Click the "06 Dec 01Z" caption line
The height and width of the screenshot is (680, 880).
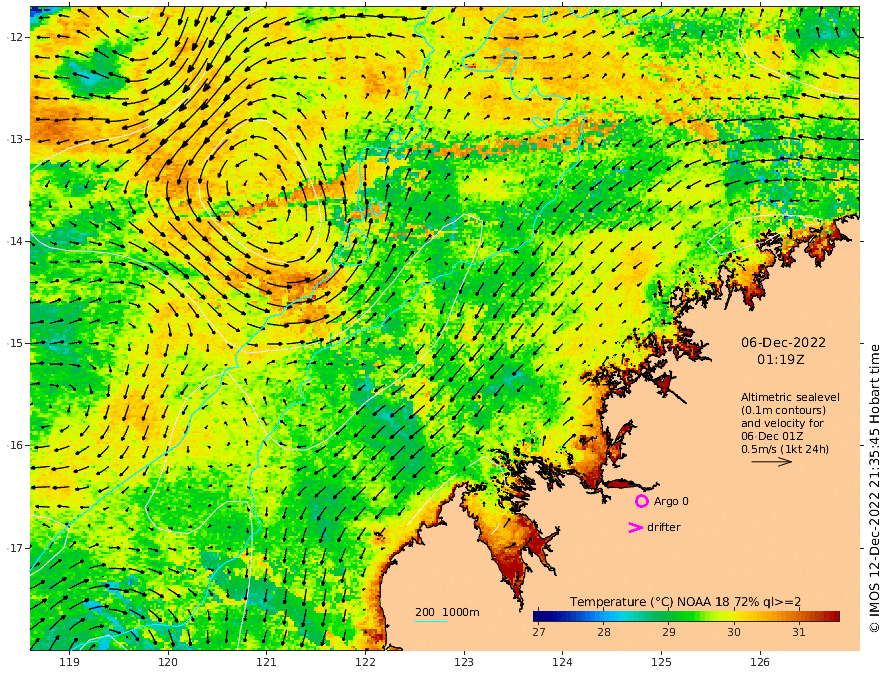pos(772,436)
